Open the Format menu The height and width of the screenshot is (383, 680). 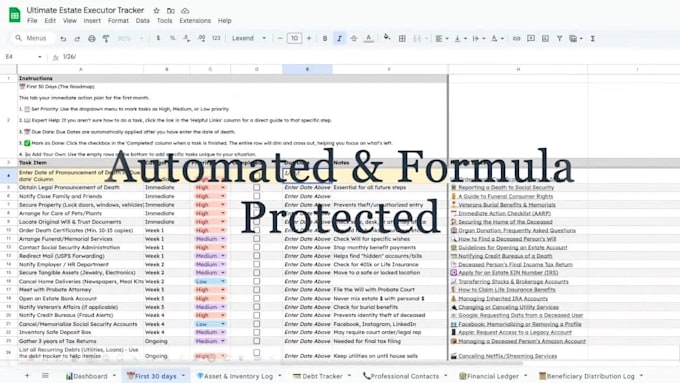(x=118, y=21)
